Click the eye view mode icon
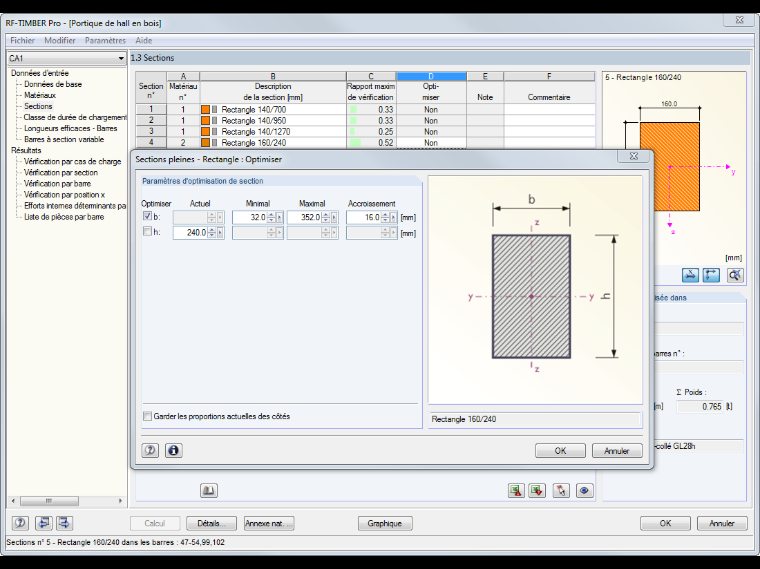 (584, 490)
